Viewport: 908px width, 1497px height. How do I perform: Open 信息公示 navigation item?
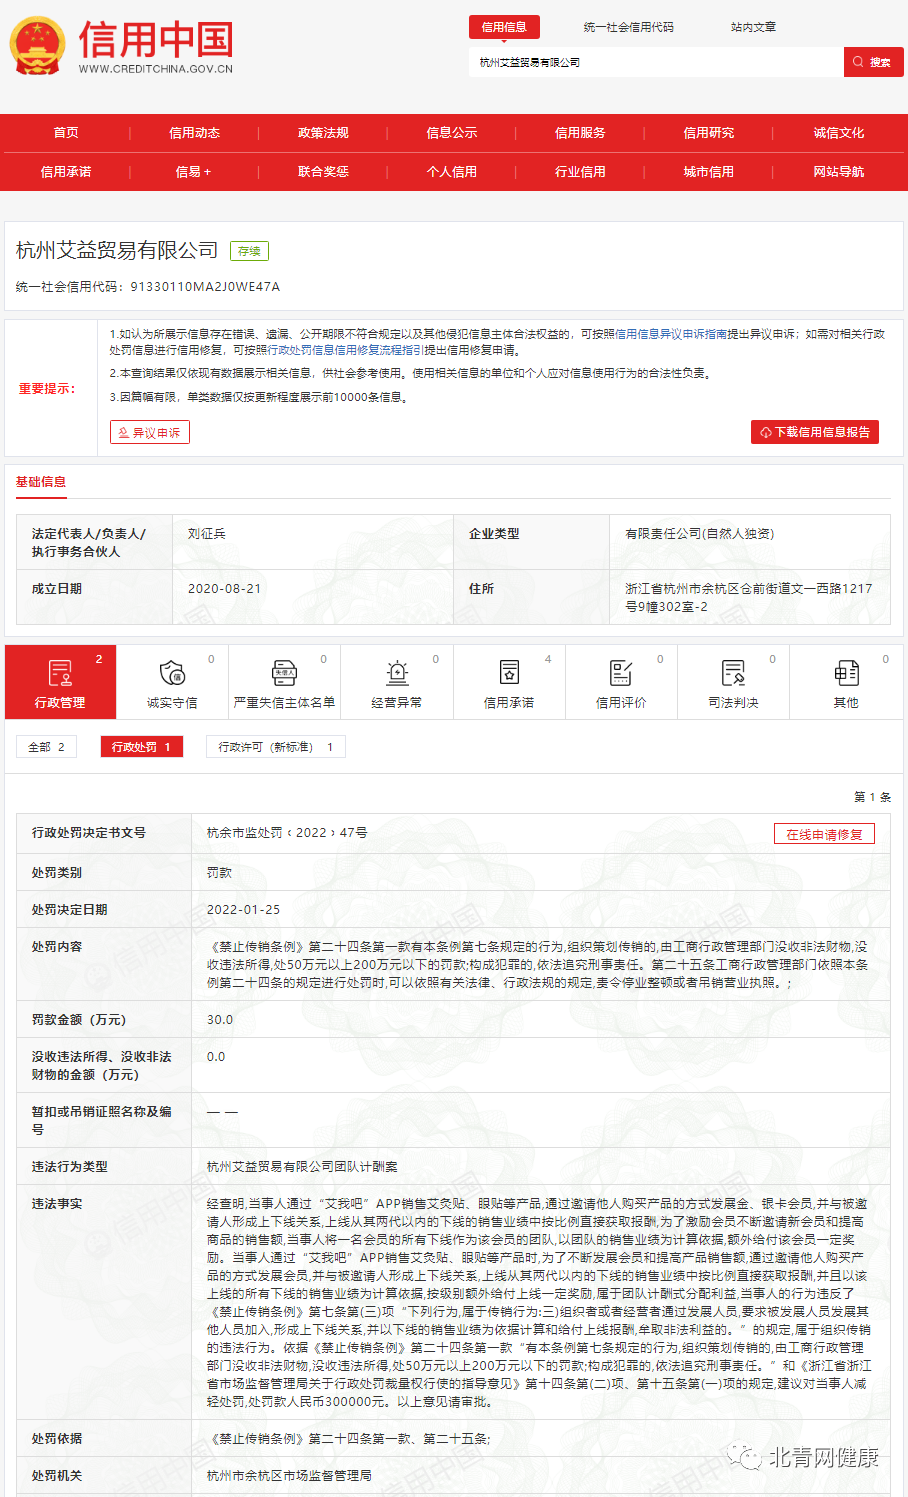[452, 133]
